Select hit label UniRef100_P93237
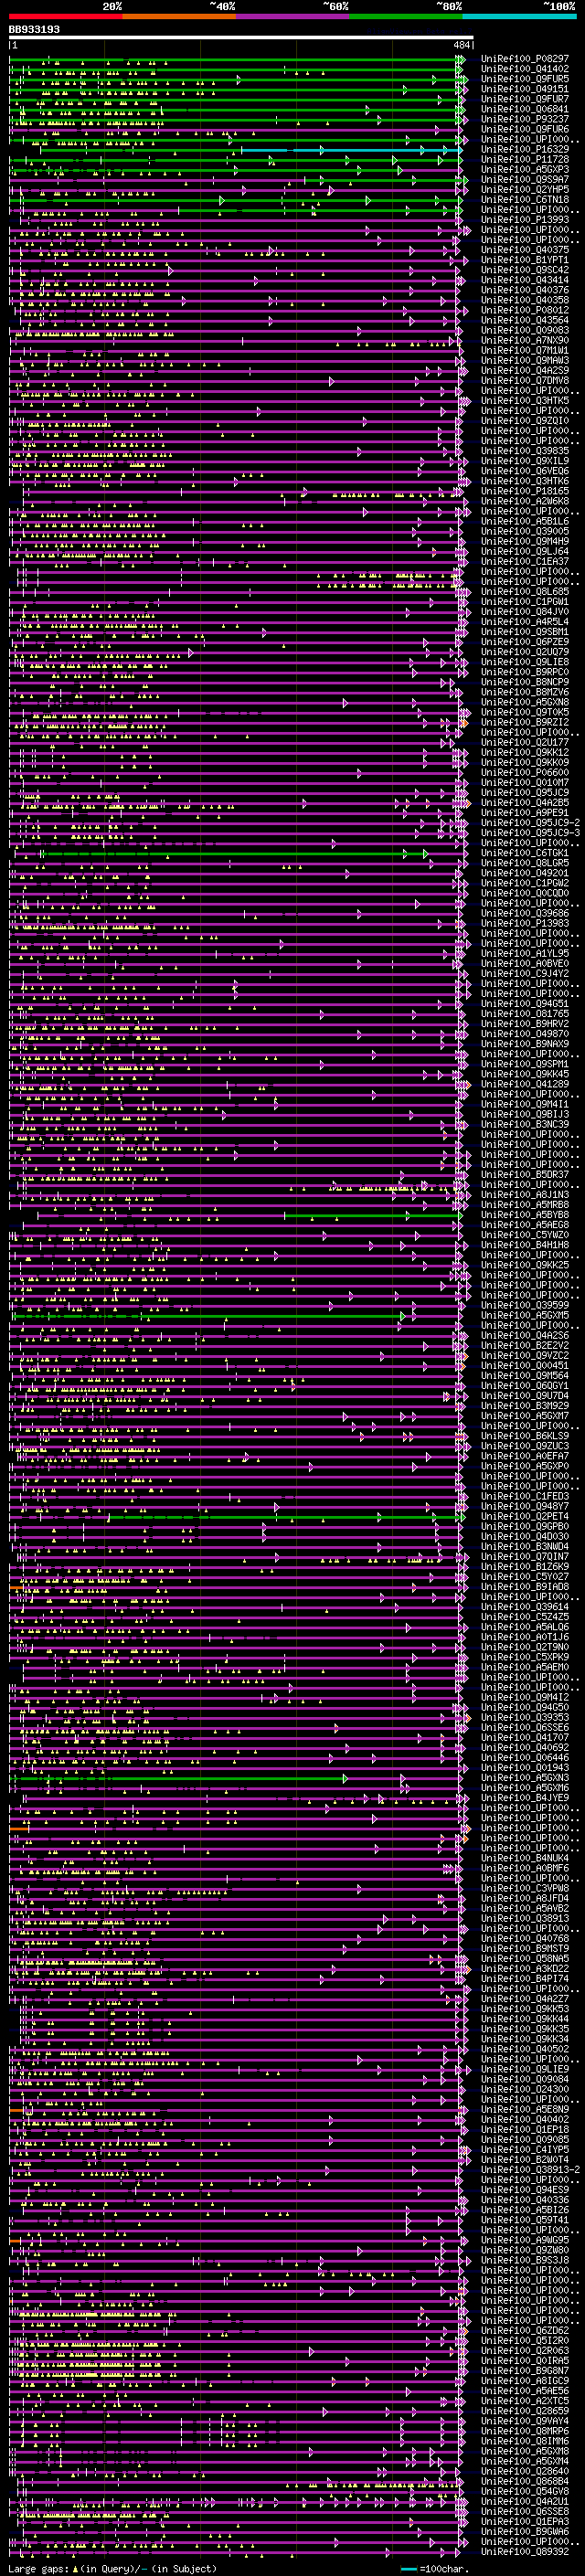585x2576 pixels. (525, 119)
